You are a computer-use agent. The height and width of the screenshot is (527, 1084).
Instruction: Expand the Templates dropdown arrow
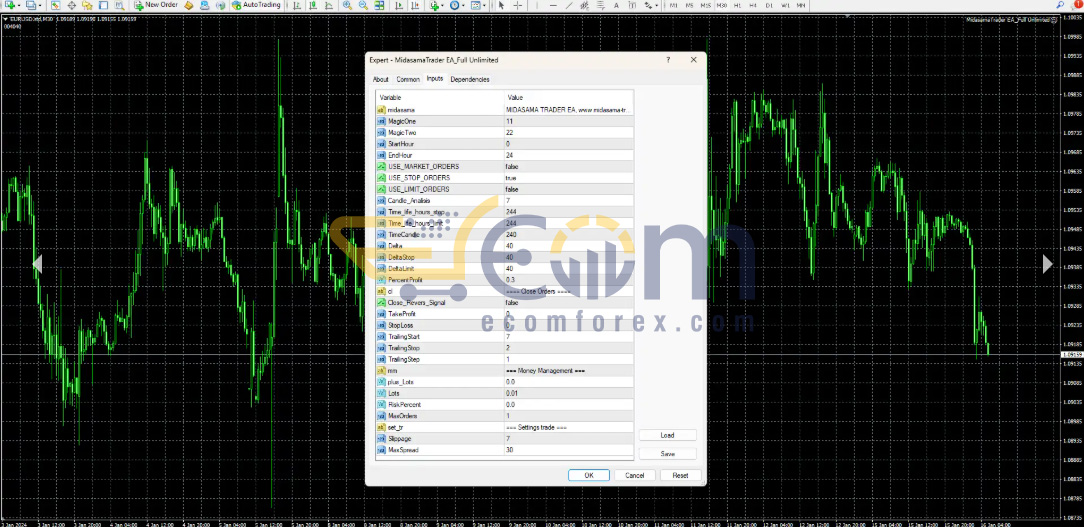(485, 6)
